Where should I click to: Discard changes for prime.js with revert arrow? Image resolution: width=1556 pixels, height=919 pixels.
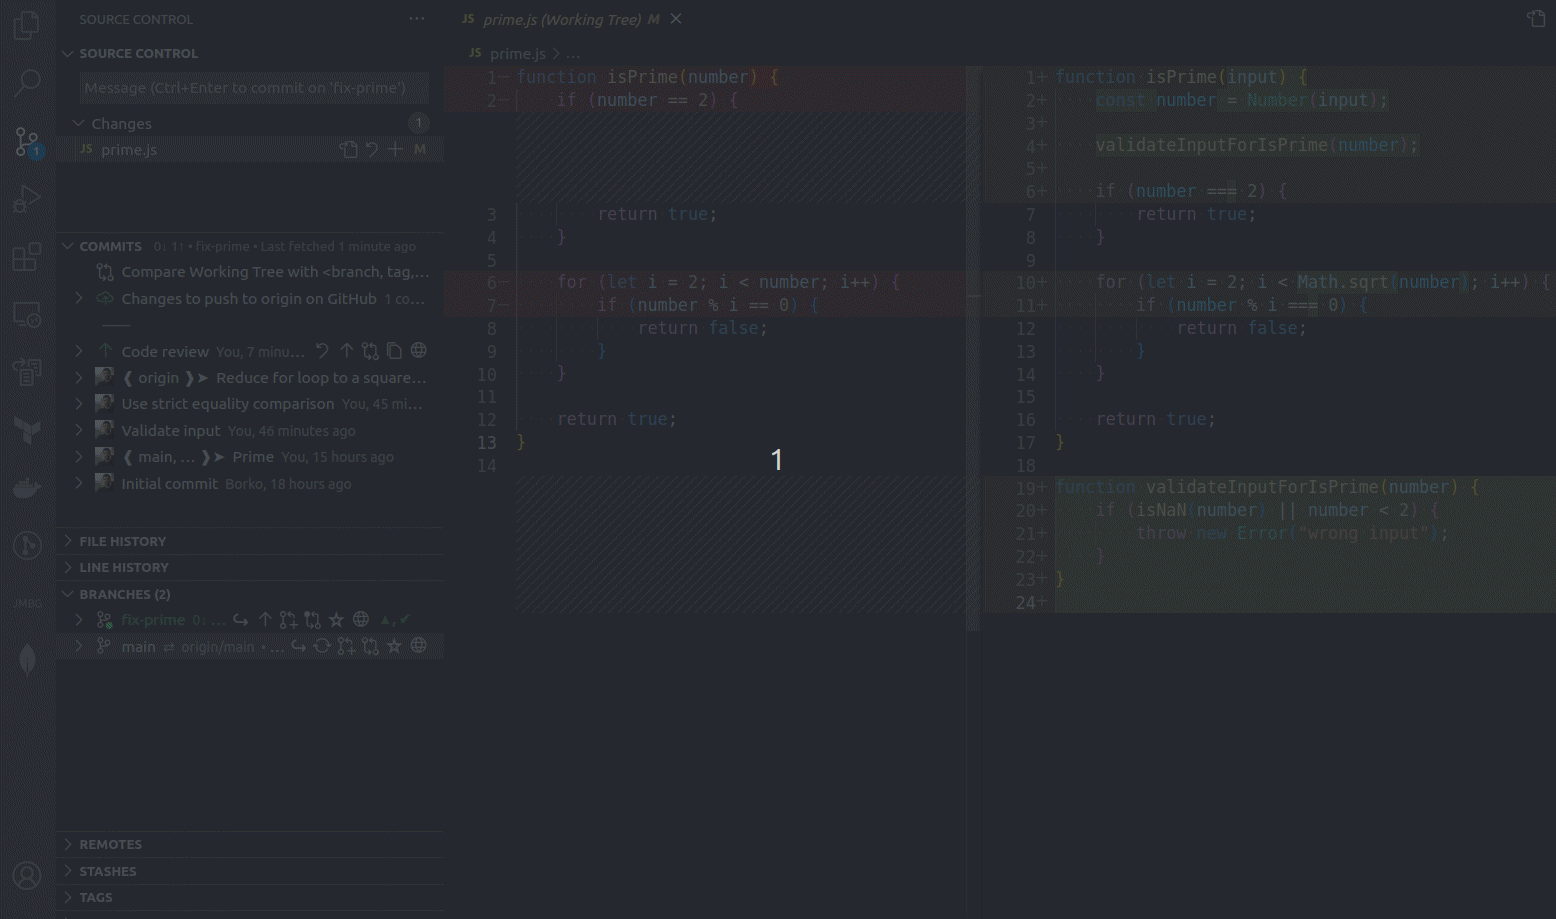[x=371, y=149]
